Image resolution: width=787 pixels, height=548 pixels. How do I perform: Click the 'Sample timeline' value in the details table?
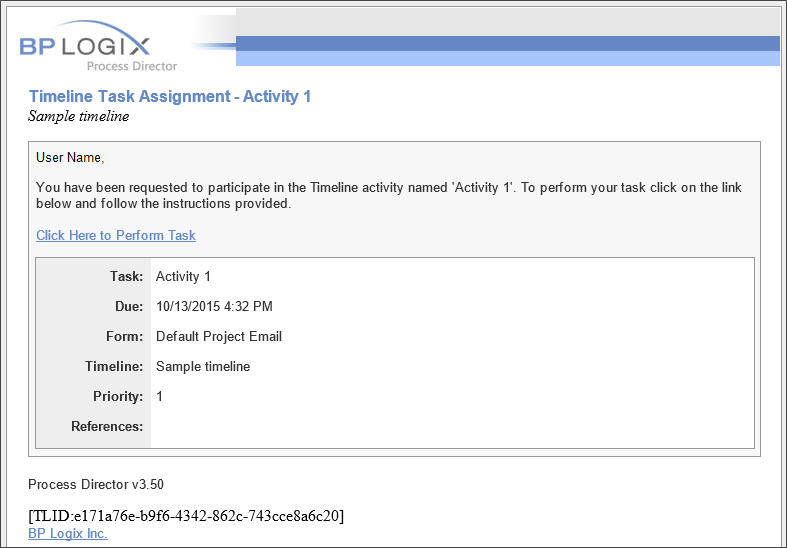[203, 366]
